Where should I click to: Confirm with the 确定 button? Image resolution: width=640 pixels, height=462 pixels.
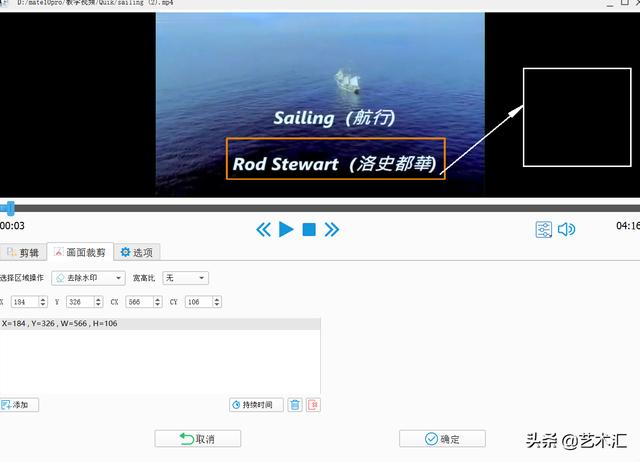coord(442,439)
